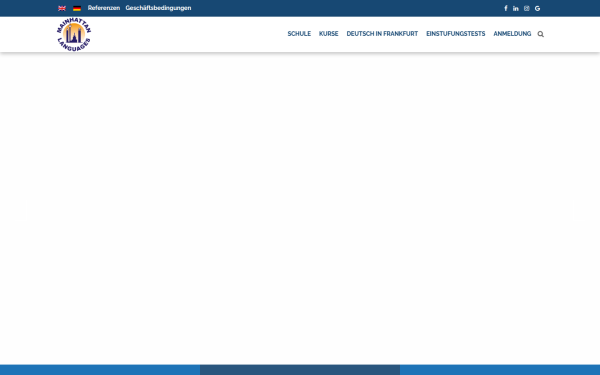Click the Mainhattan Languages logo
Screen dimensions: 600x375
pos(74,34)
